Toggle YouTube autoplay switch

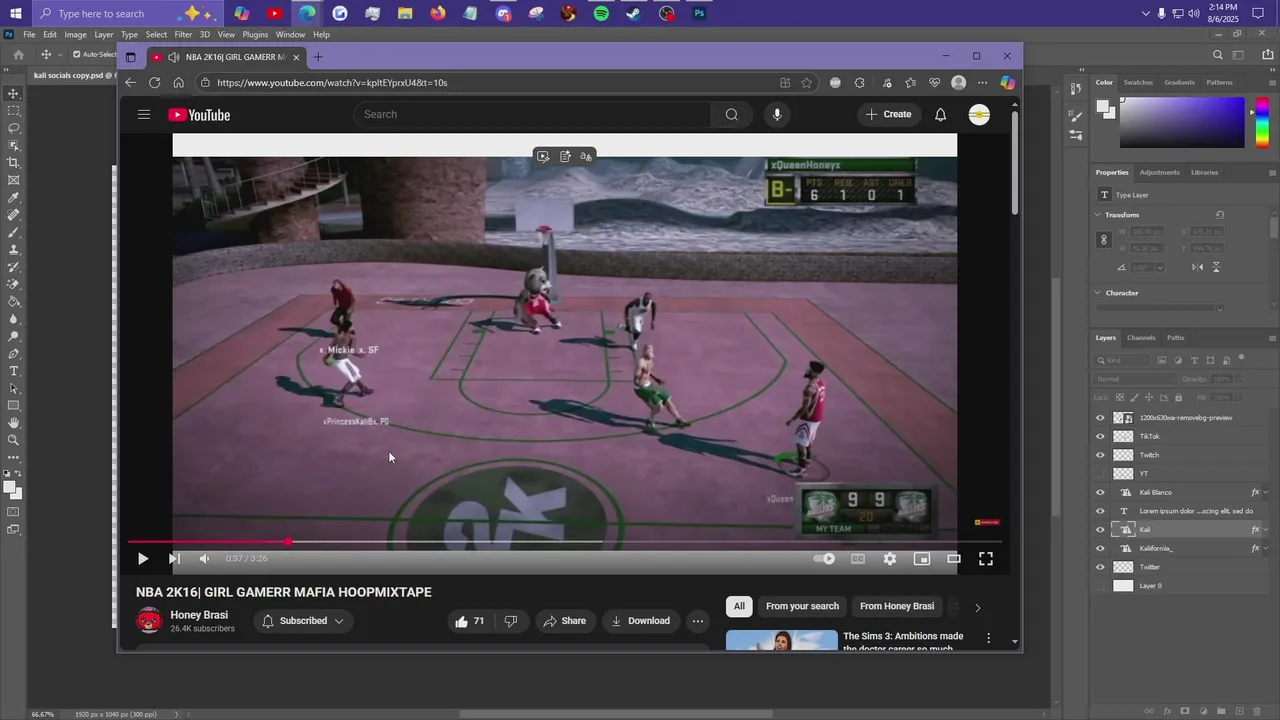pos(825,559)
